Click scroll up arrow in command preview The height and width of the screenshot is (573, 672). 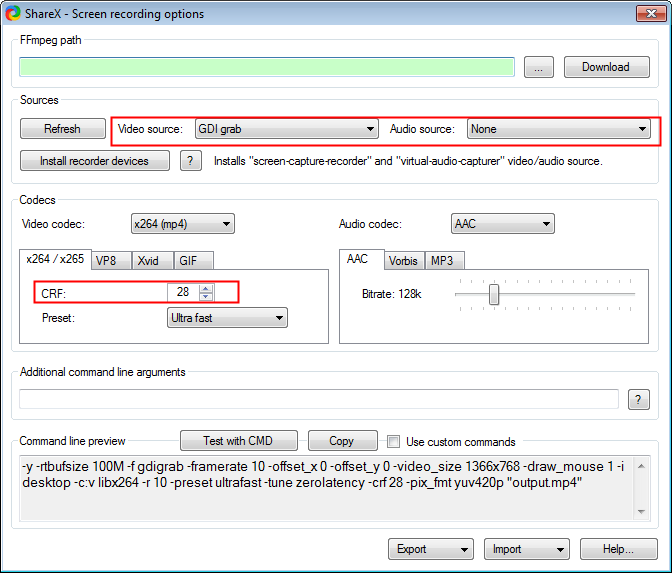[x=642, y=466]
